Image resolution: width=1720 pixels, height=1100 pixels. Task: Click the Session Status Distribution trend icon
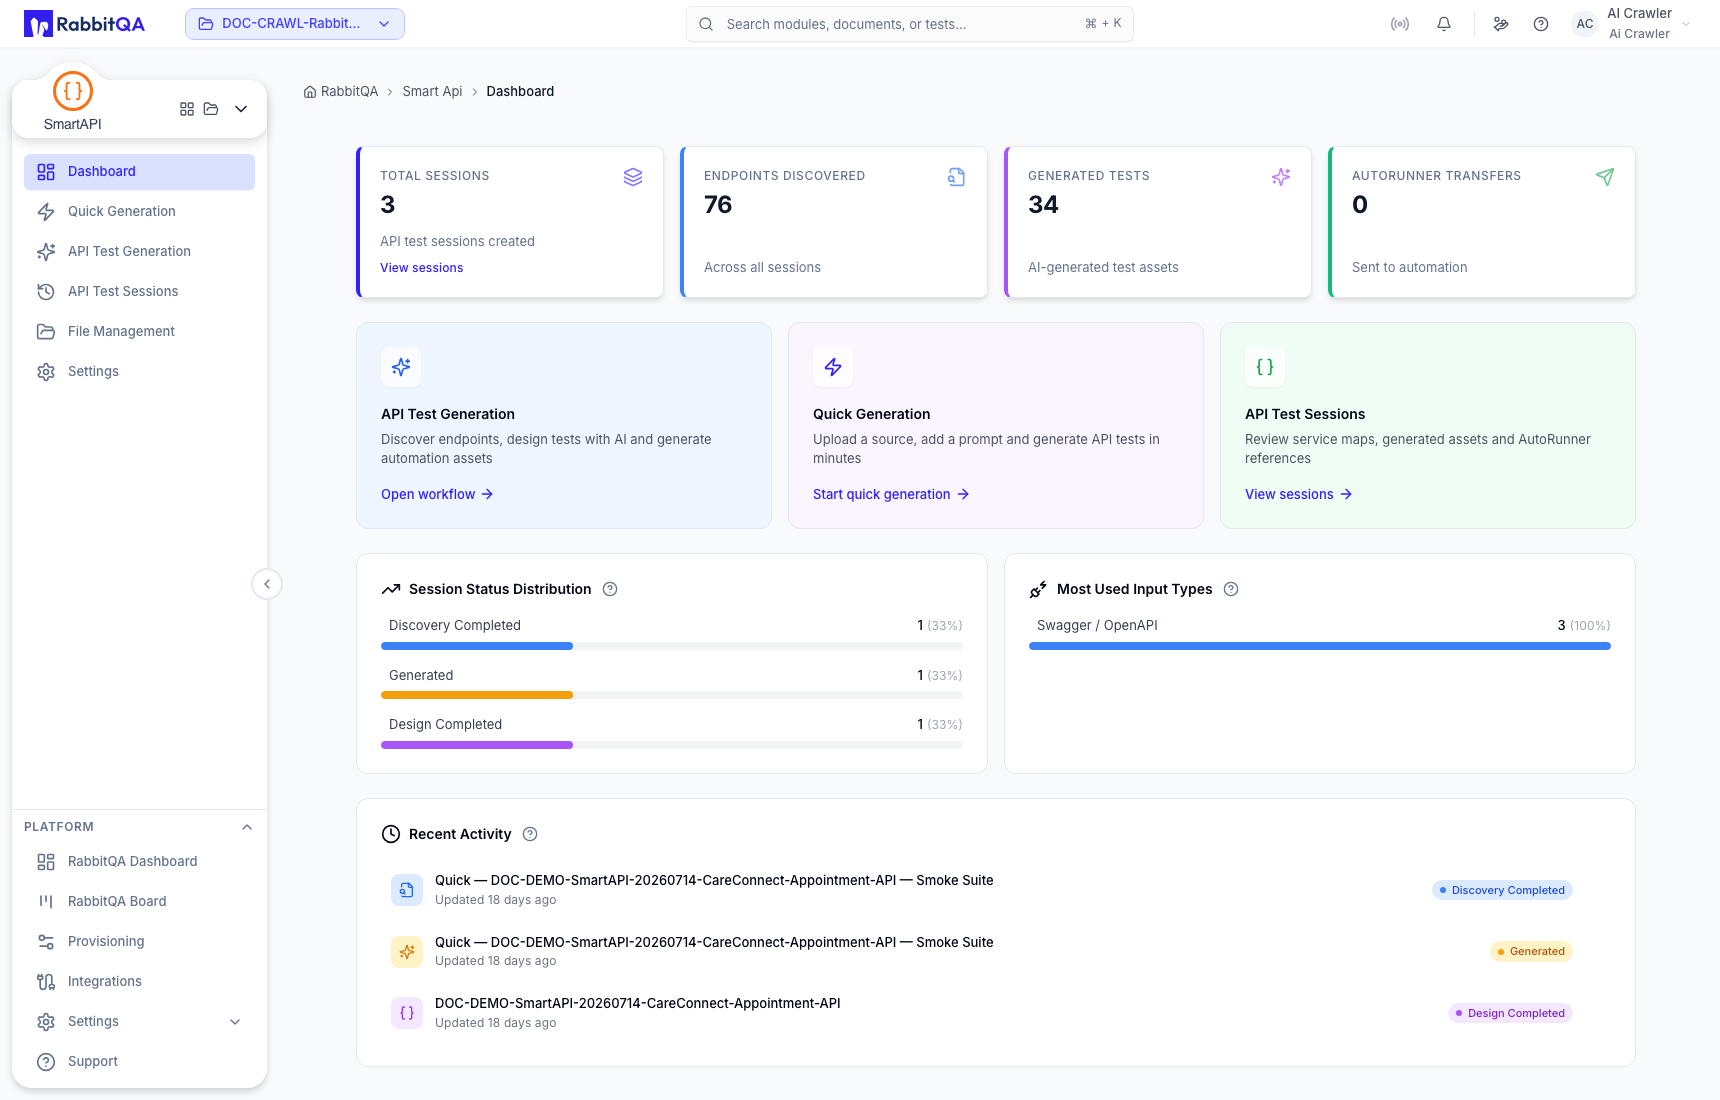391,590
